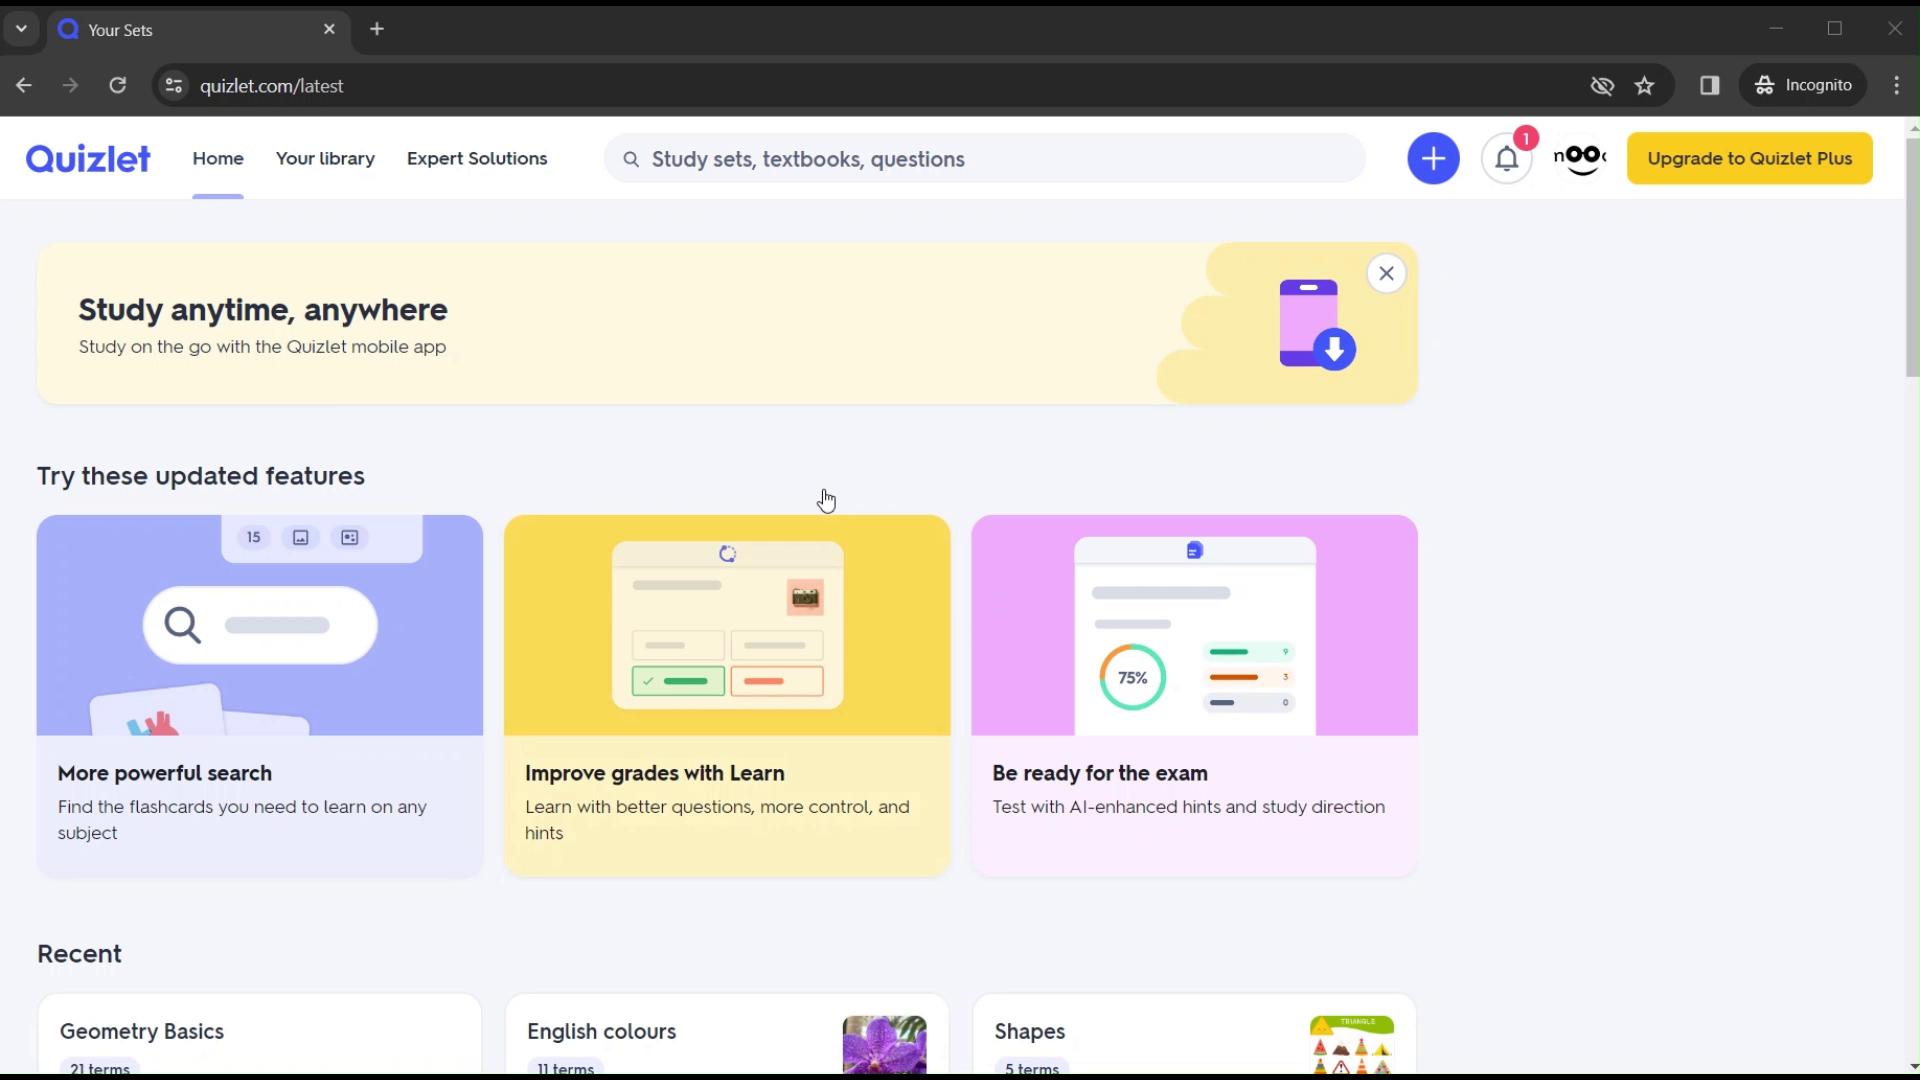Click the Quizlet home logo icon
This screenshot has width=1920, height=1080.
88,158
